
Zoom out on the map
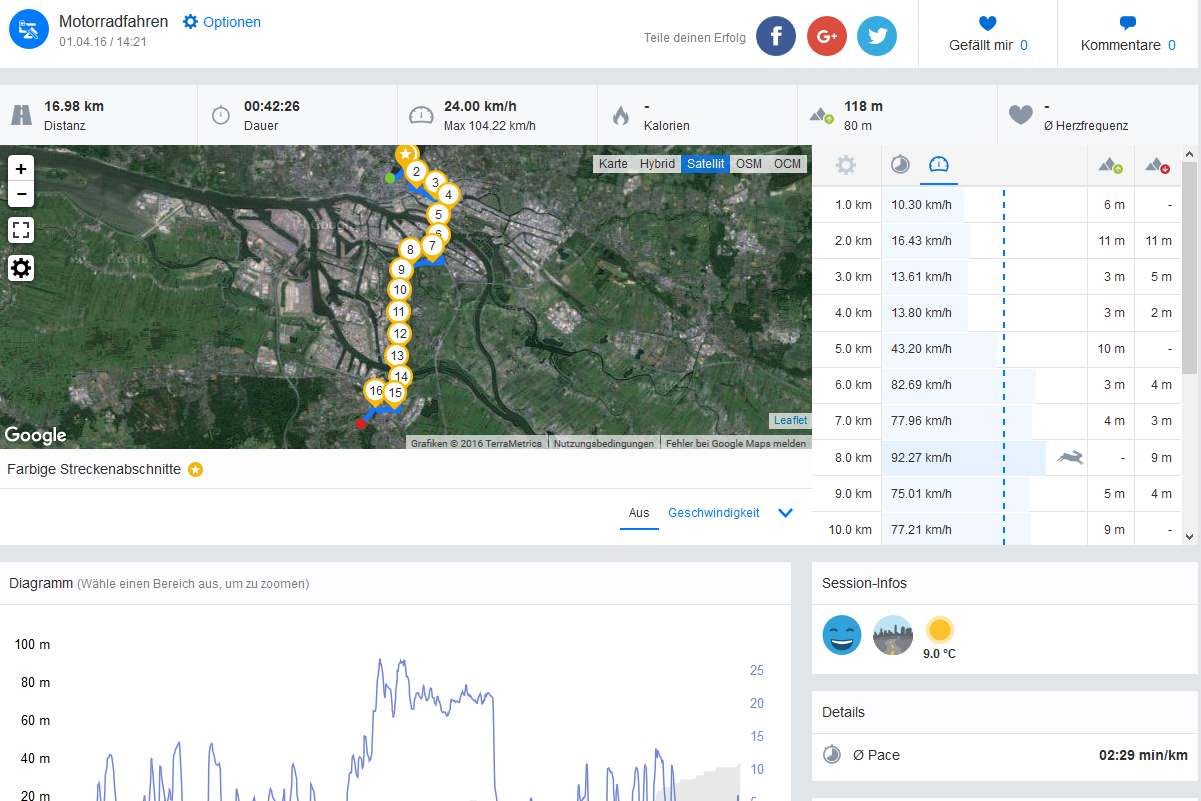point(21,194)
